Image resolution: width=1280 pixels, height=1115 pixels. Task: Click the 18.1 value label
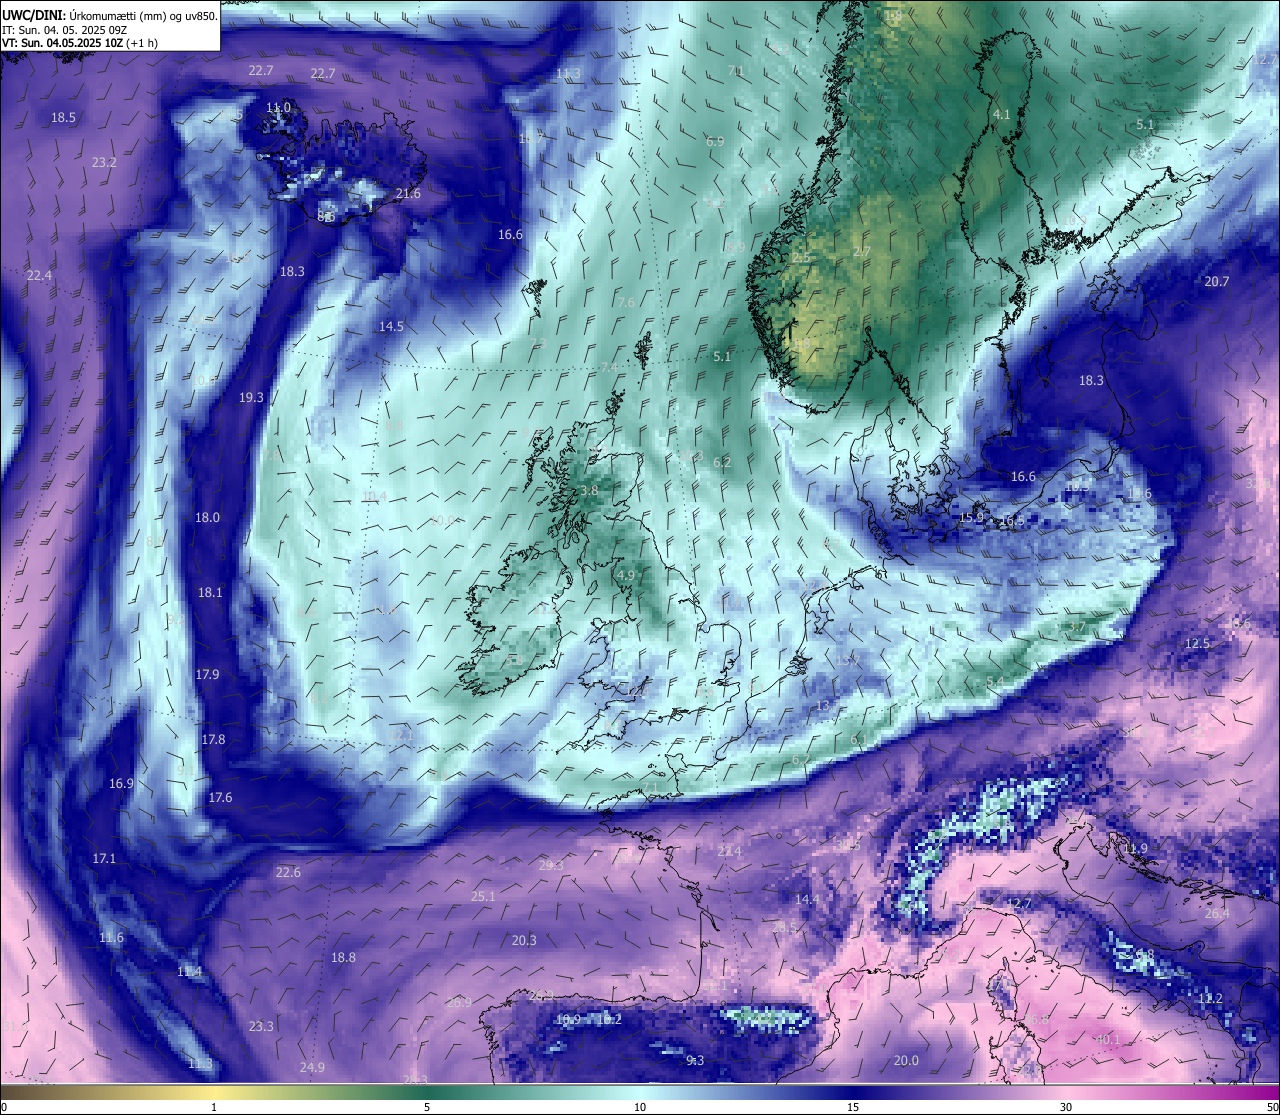[210, 593]
